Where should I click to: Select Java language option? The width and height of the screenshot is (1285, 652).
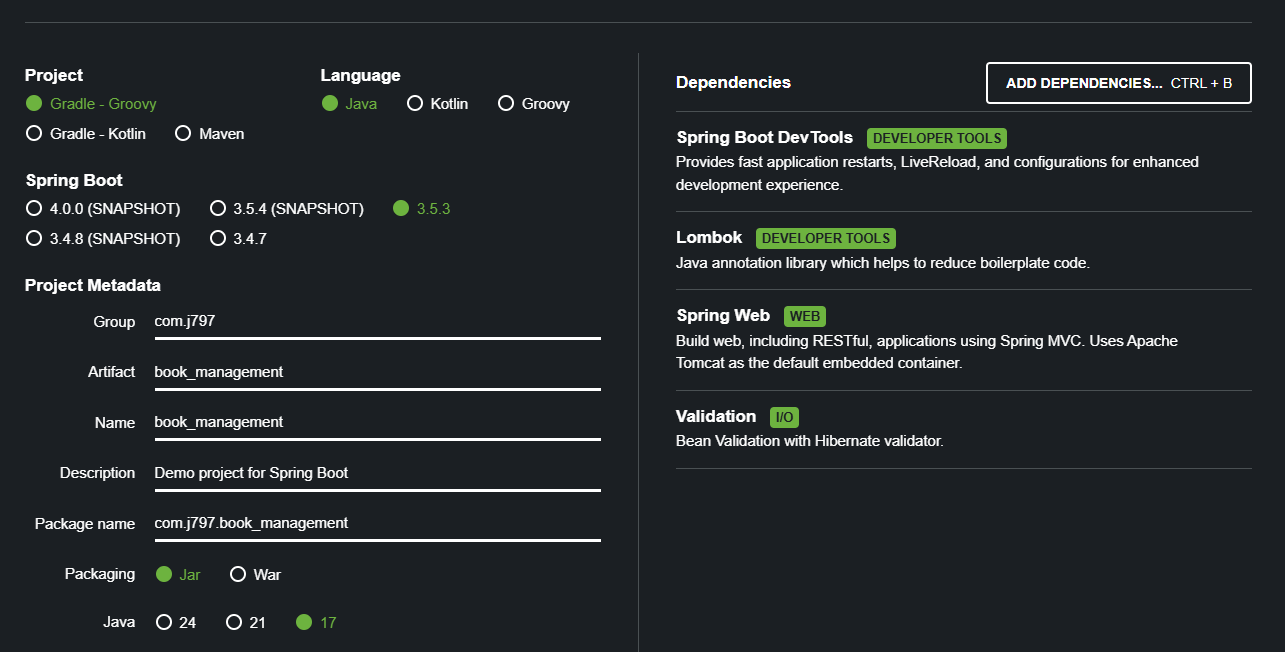349,104
